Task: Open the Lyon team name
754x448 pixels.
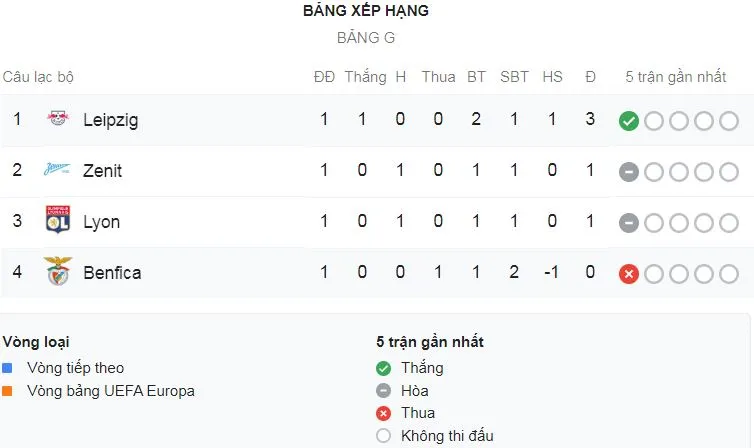Action: click(101, 222)
